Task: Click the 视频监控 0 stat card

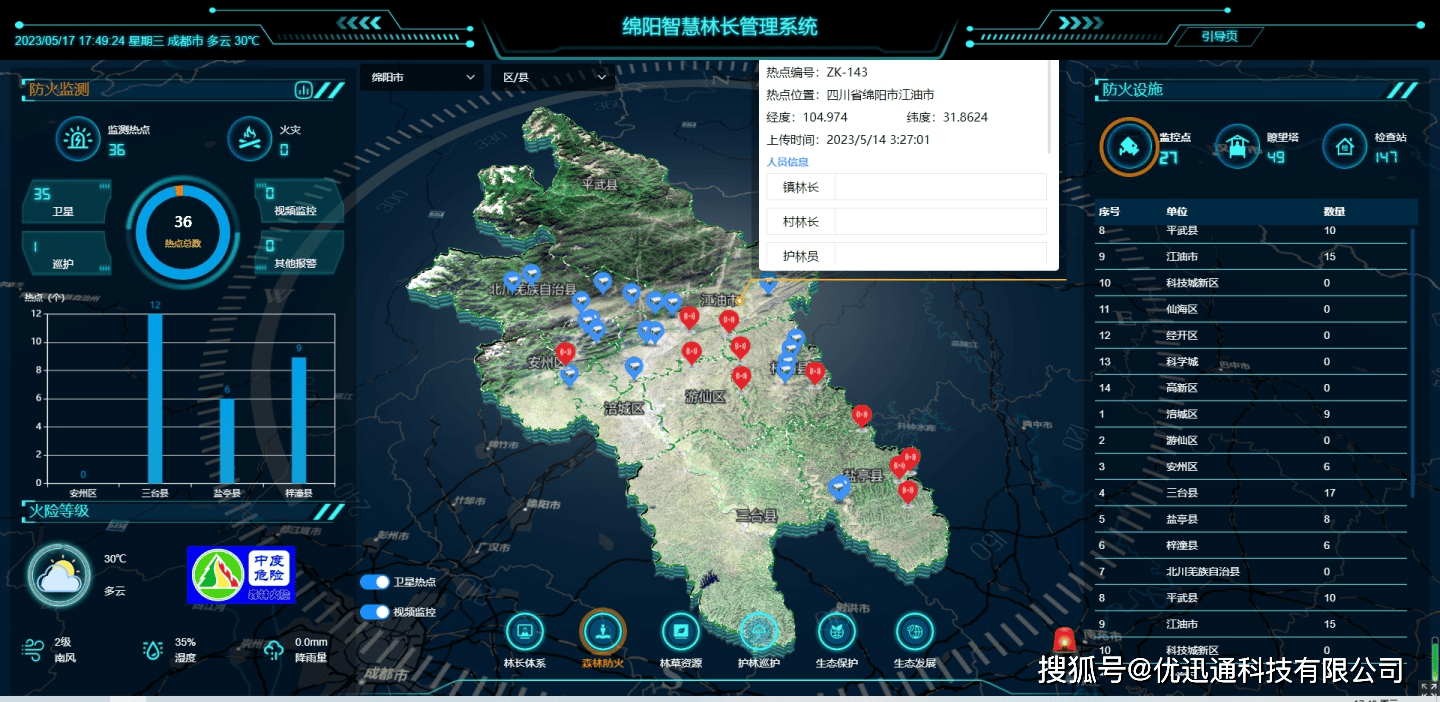Action: 299,201
